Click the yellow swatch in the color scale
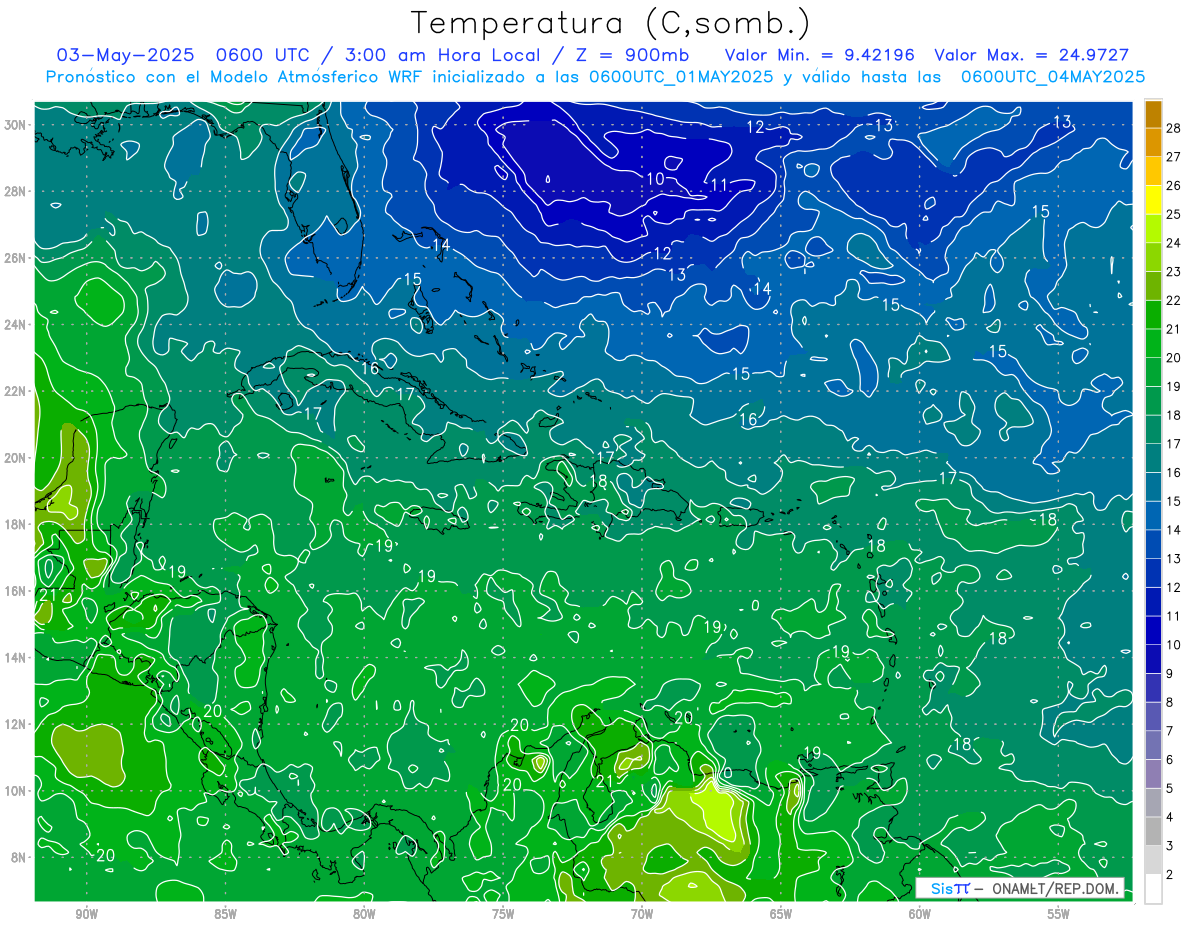Screen dimensions: 1200x927 1153,200
